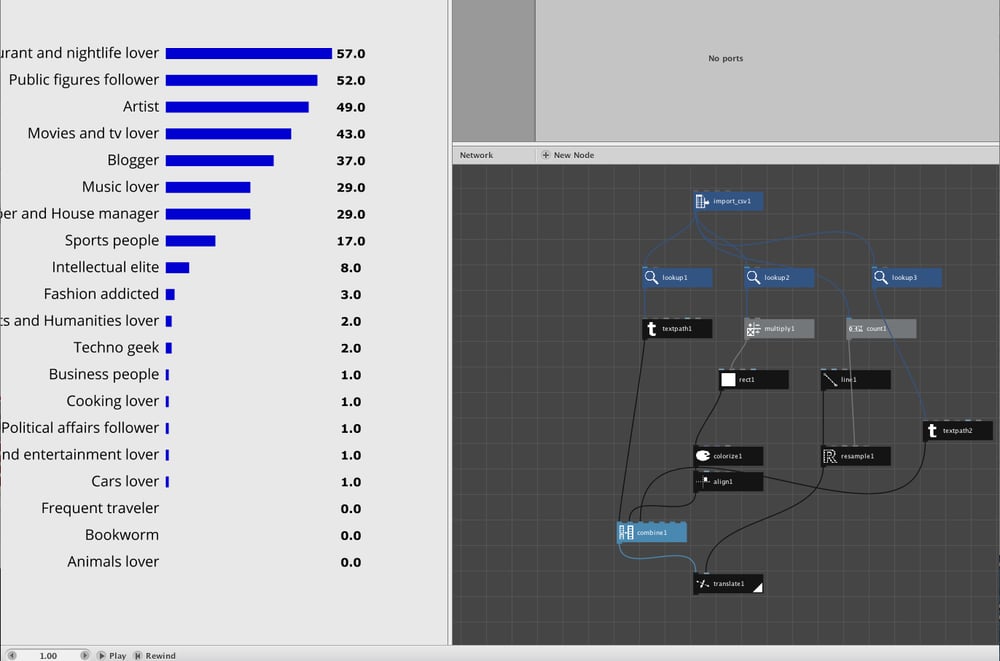Screen dimensions: 1000x661
Task: Click the 'Intellectual elite' label
Action: (x=105, y=267)
